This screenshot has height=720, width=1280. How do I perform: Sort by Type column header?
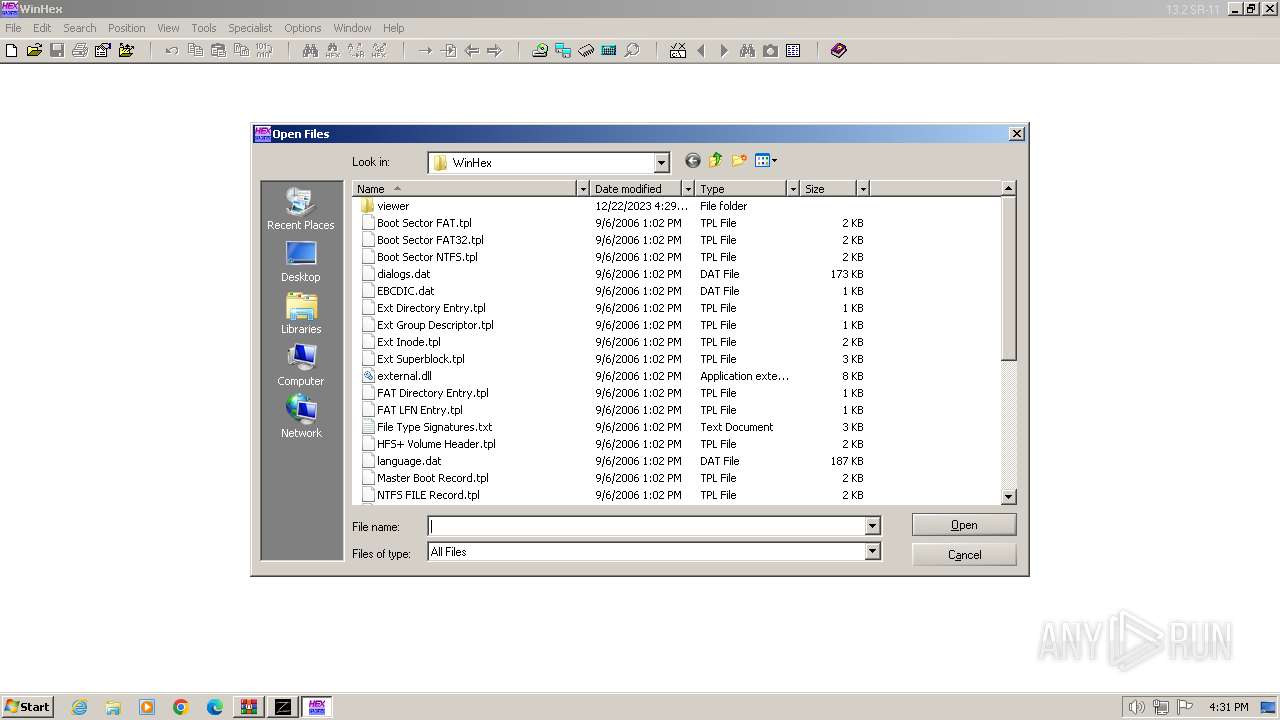click(741, 188)
